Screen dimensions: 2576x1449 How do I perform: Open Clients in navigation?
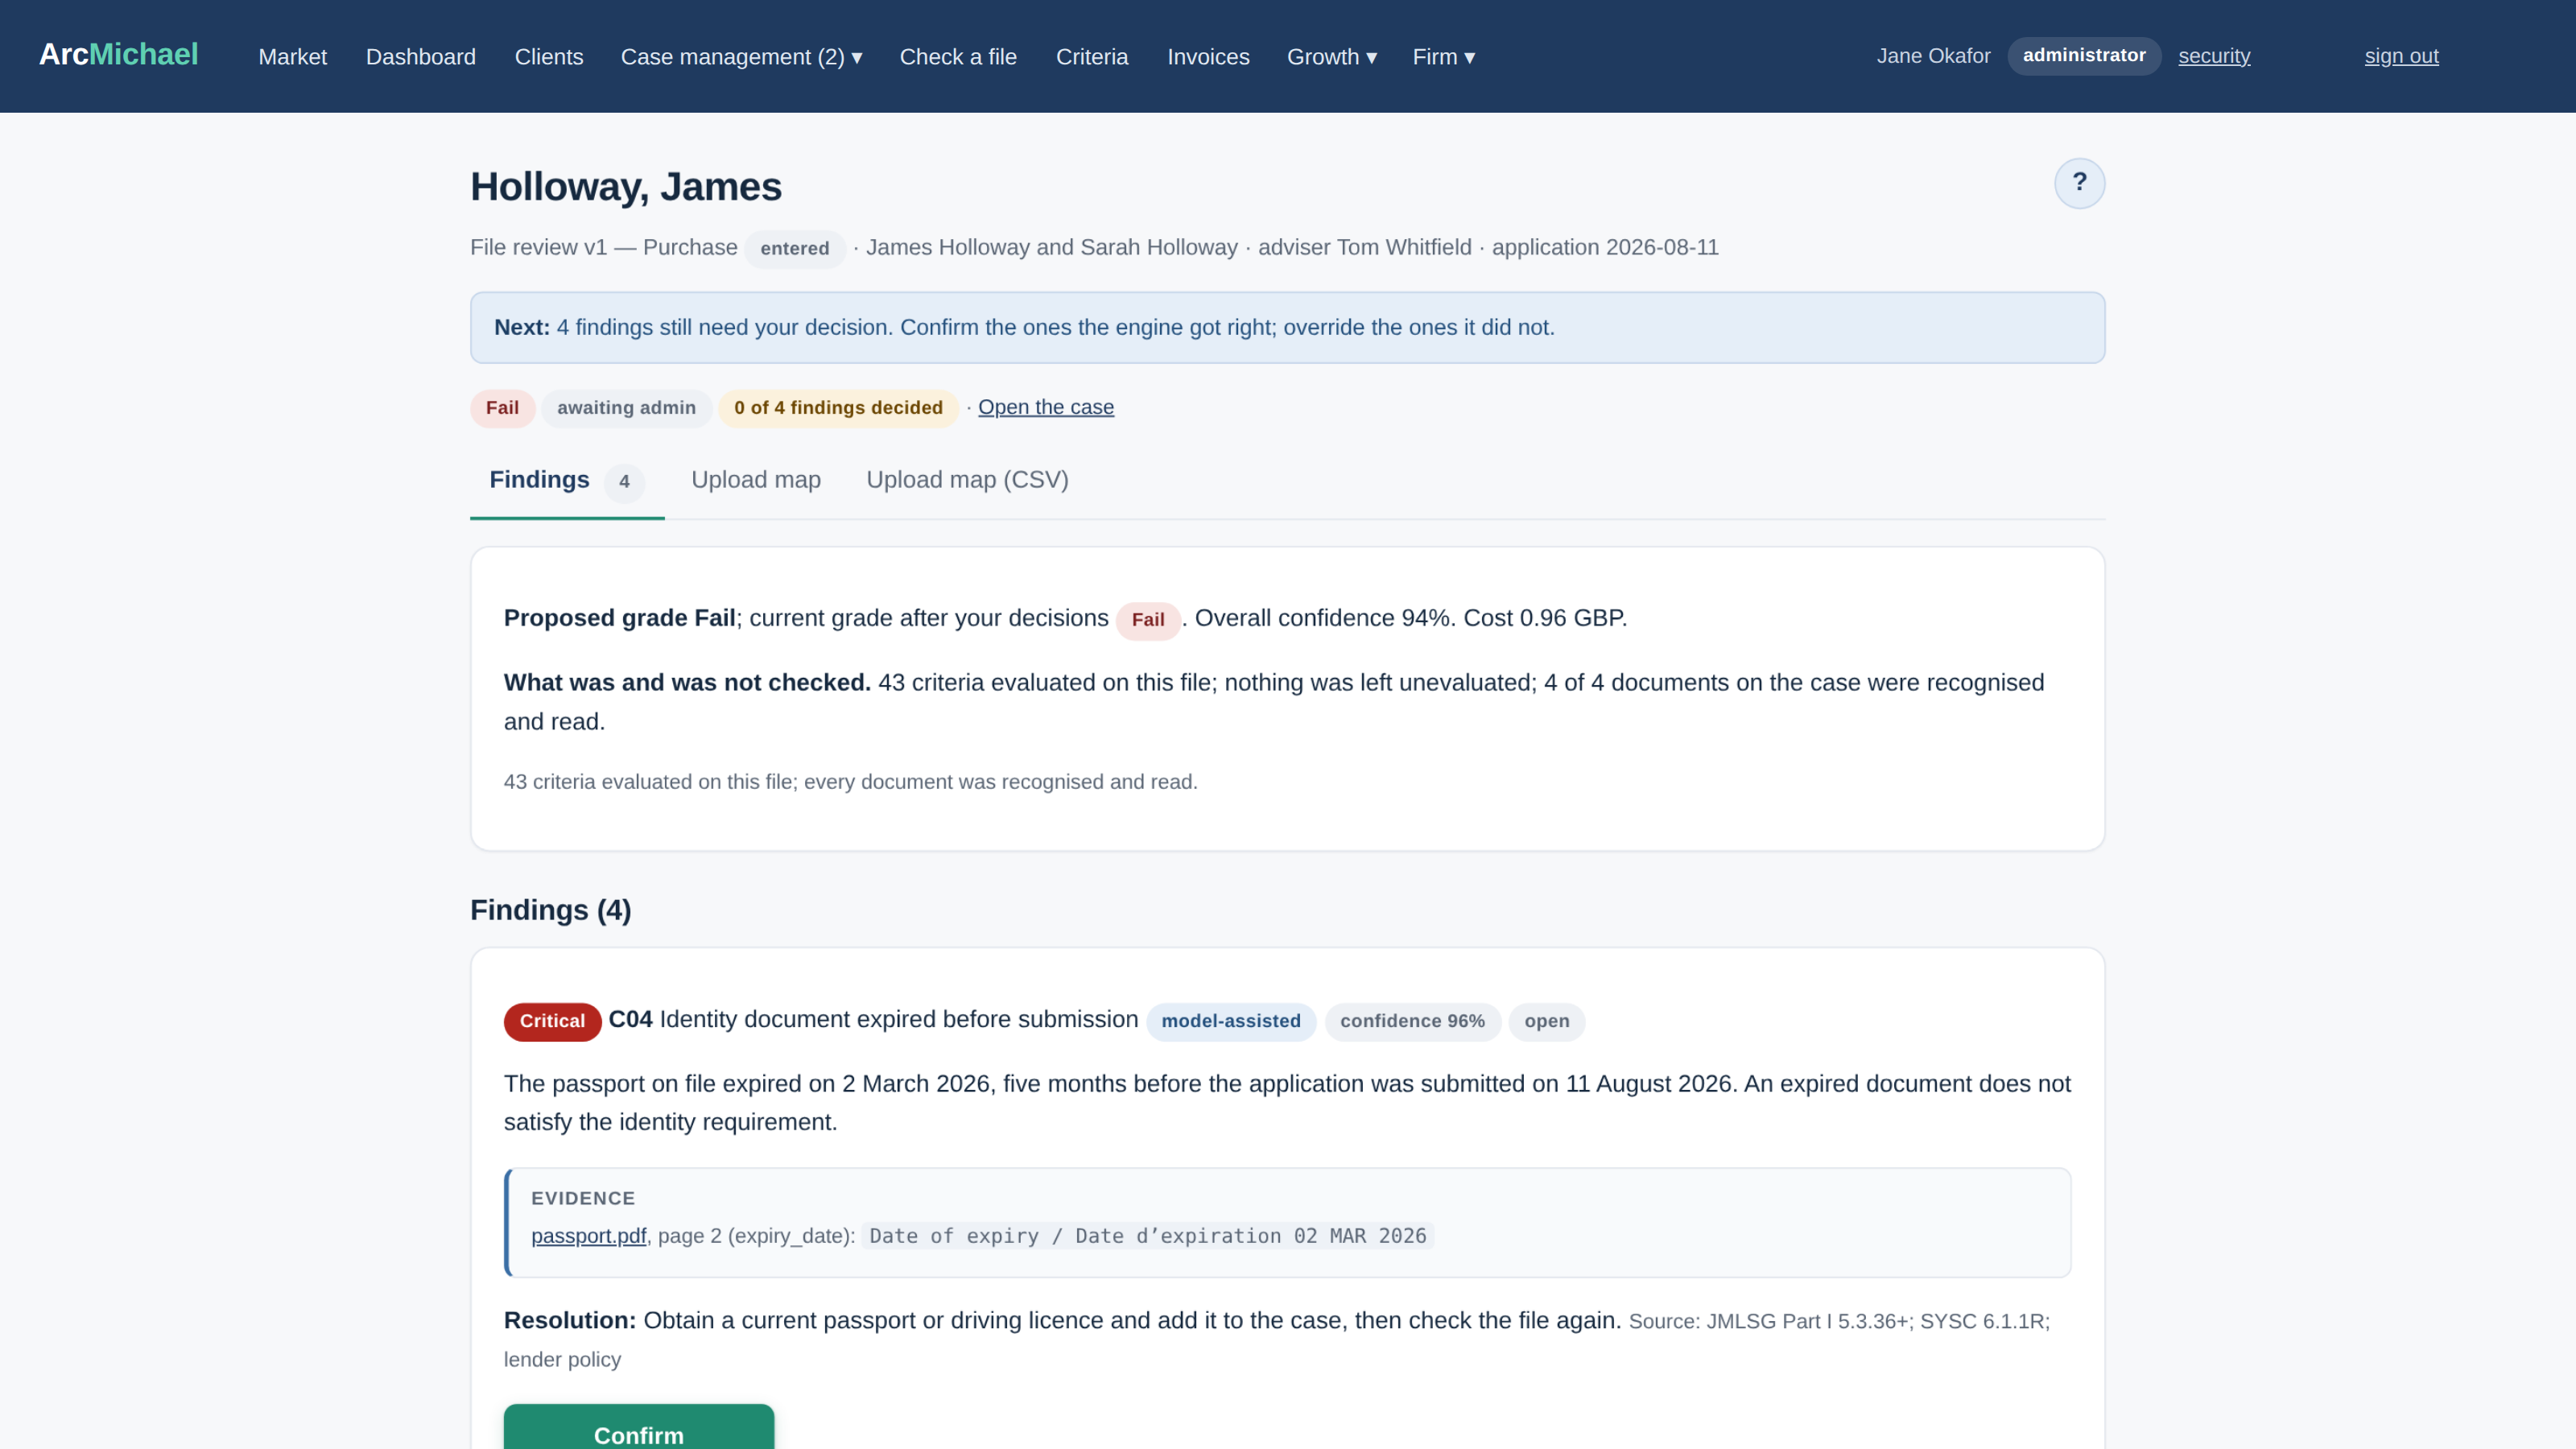[x=548, y=57]
